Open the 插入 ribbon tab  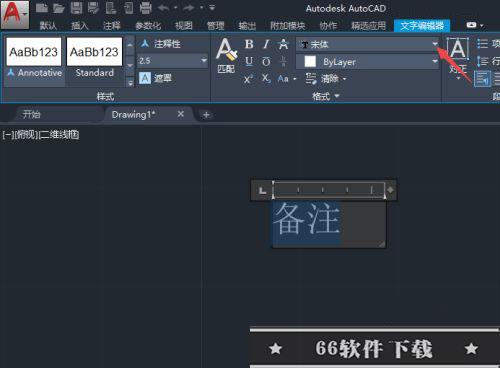point(79,26)
